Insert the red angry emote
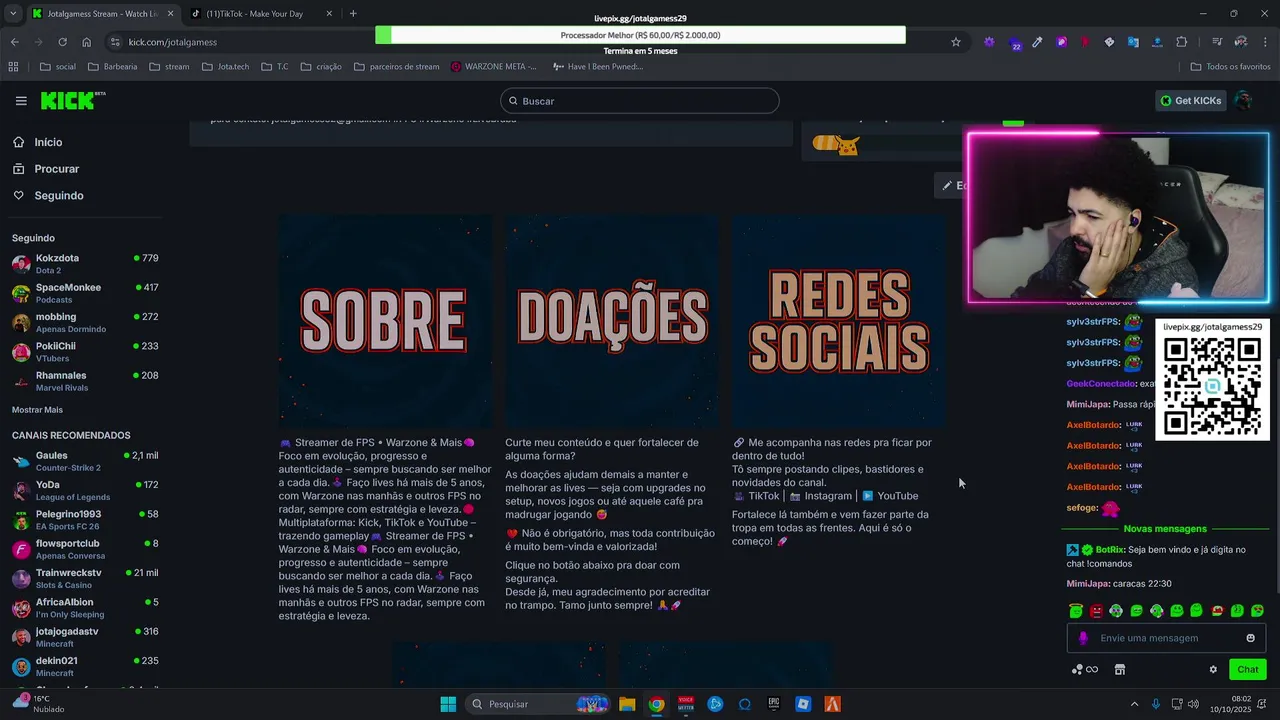 click(1096, 611)
